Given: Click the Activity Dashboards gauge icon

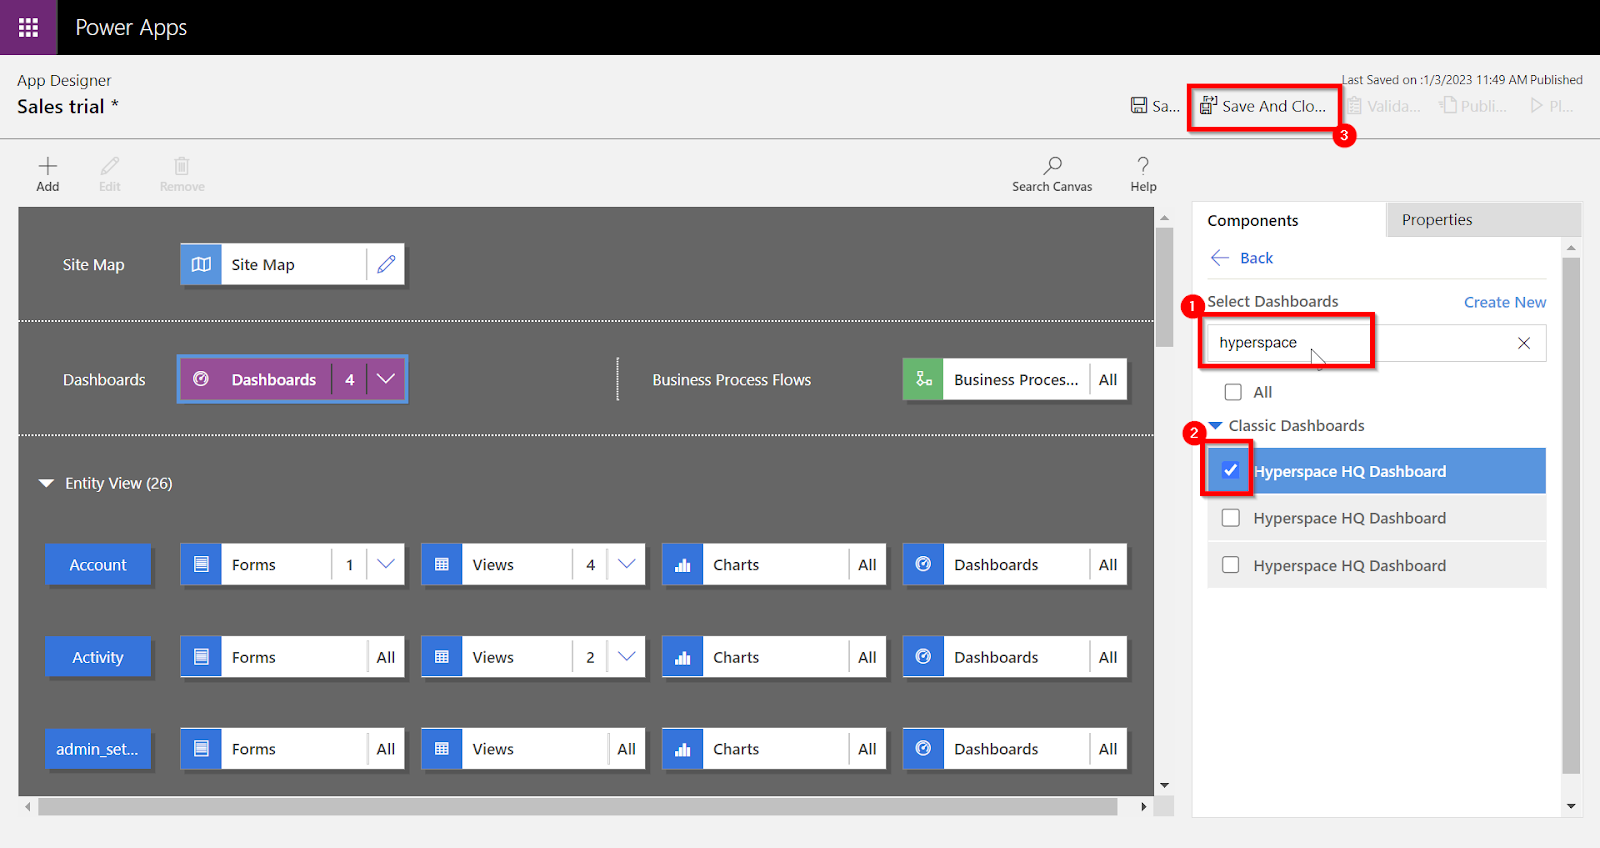Looking at the screenshot, I should (x=923, y=657).
